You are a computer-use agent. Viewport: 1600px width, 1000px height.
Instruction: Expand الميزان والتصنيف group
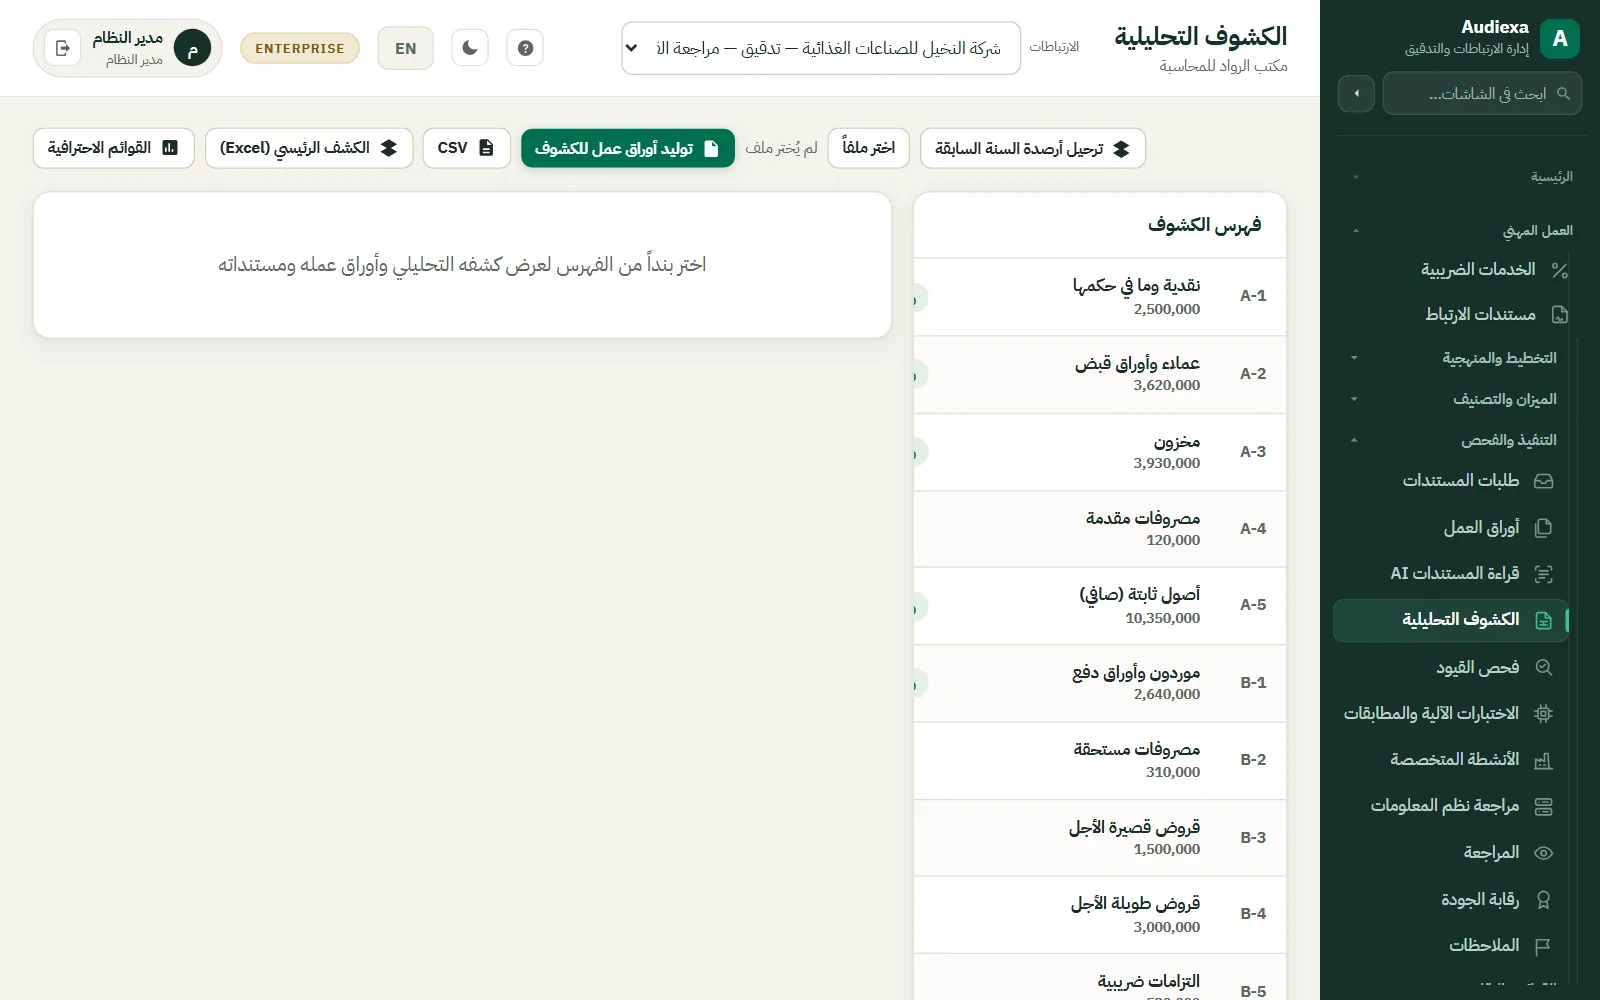[1454, 399]
